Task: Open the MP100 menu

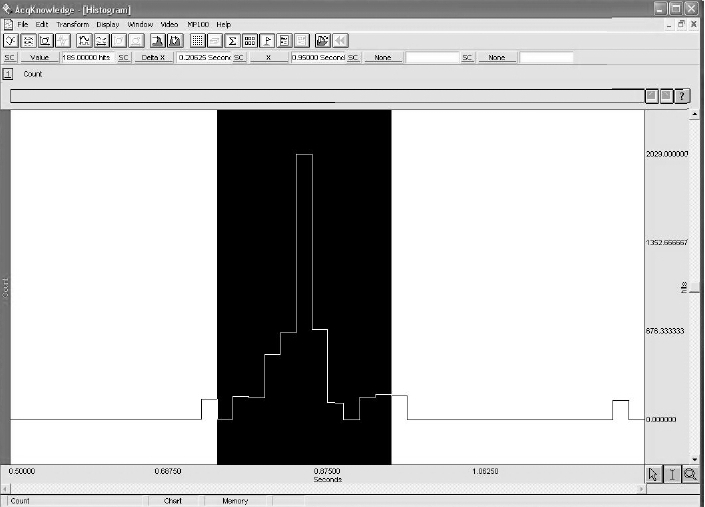Action: (x=198, y=24)
